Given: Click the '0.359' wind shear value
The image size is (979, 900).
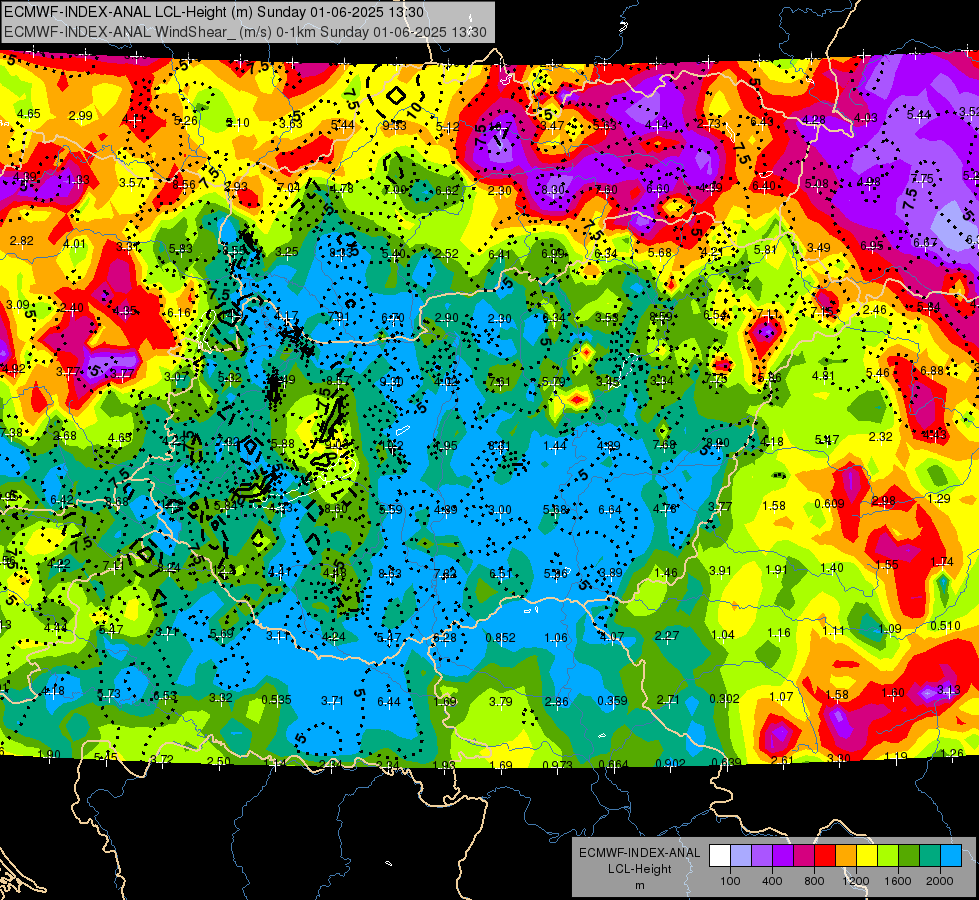Looking at the screenshot, I should click(612, 701).
